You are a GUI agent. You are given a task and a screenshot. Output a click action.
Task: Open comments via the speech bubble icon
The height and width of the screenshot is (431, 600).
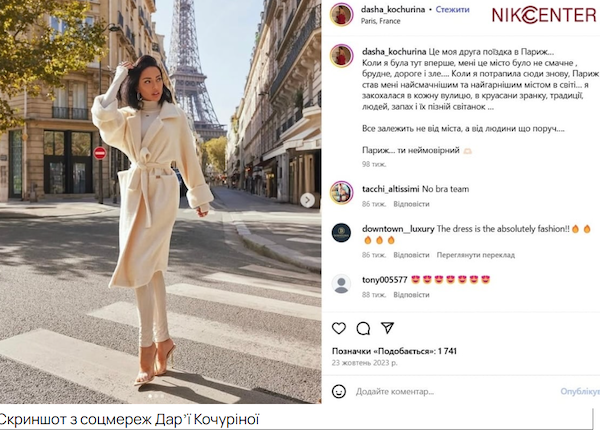pos(363,328)
